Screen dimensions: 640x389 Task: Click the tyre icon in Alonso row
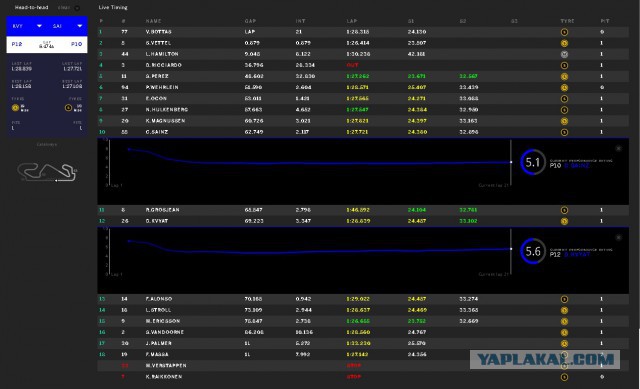[x=564, y=299]
